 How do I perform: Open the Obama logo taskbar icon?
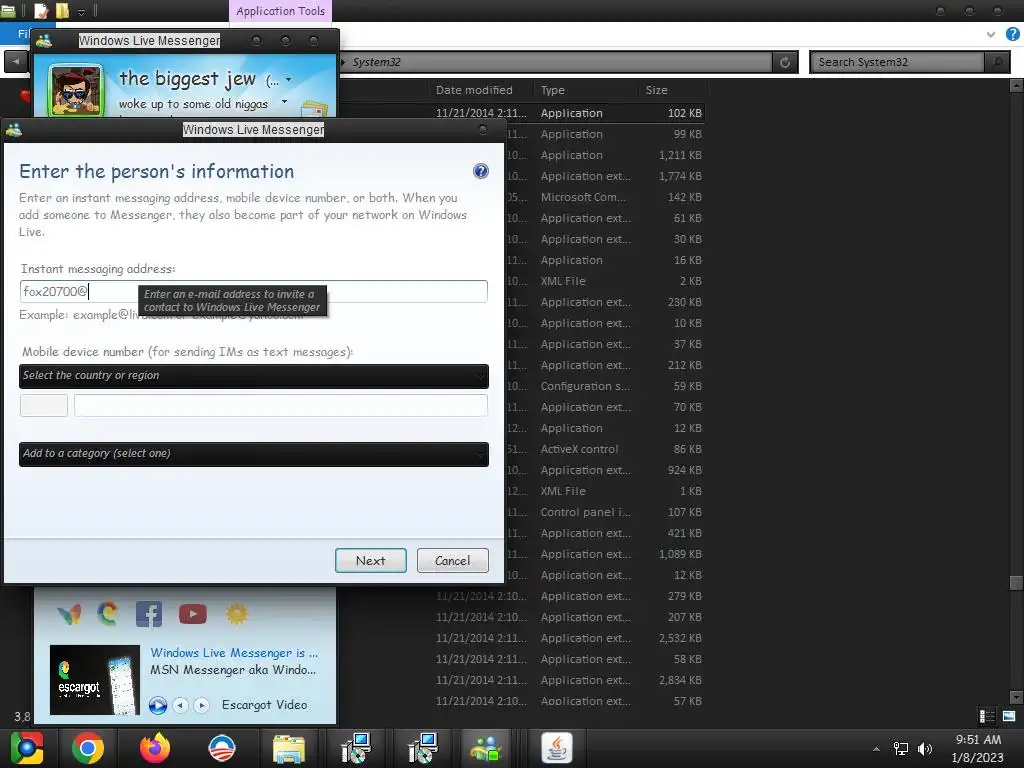tap(221, 748)
